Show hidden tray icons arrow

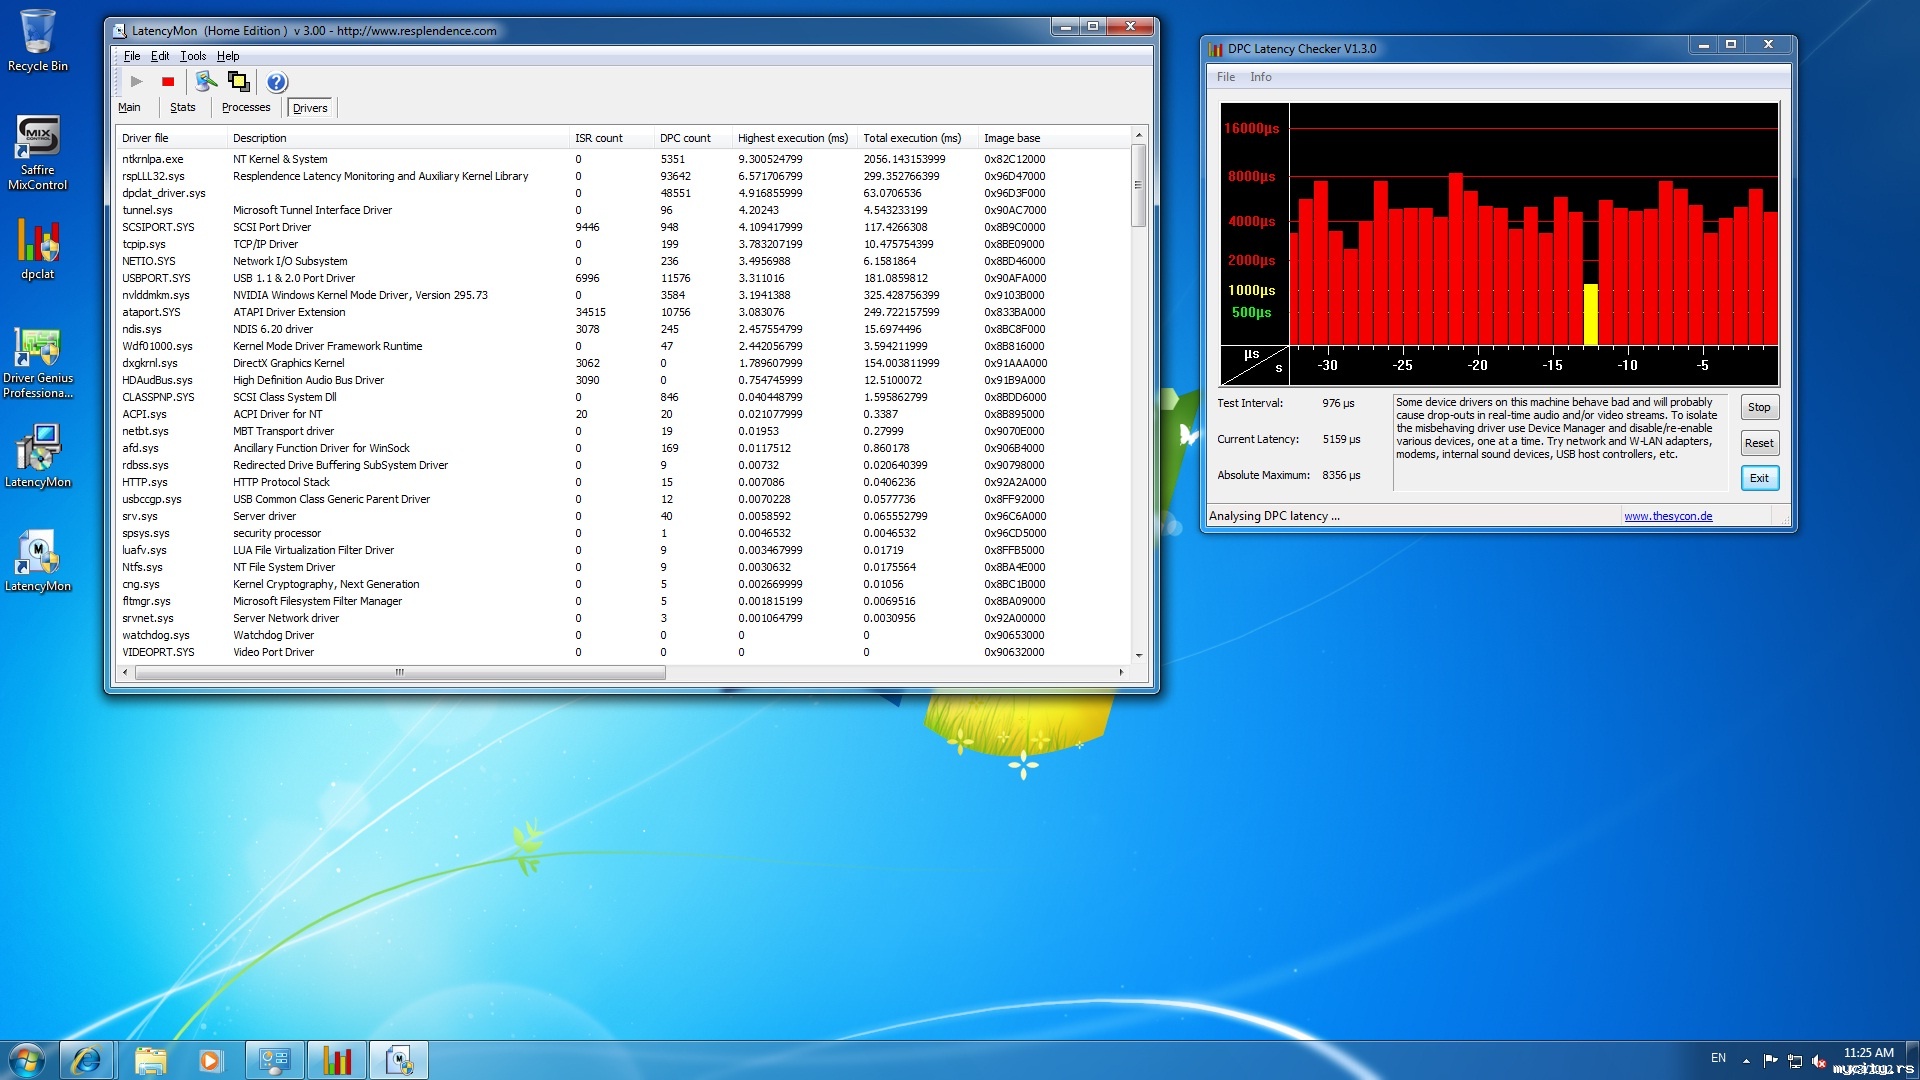click(1746, 1060)
